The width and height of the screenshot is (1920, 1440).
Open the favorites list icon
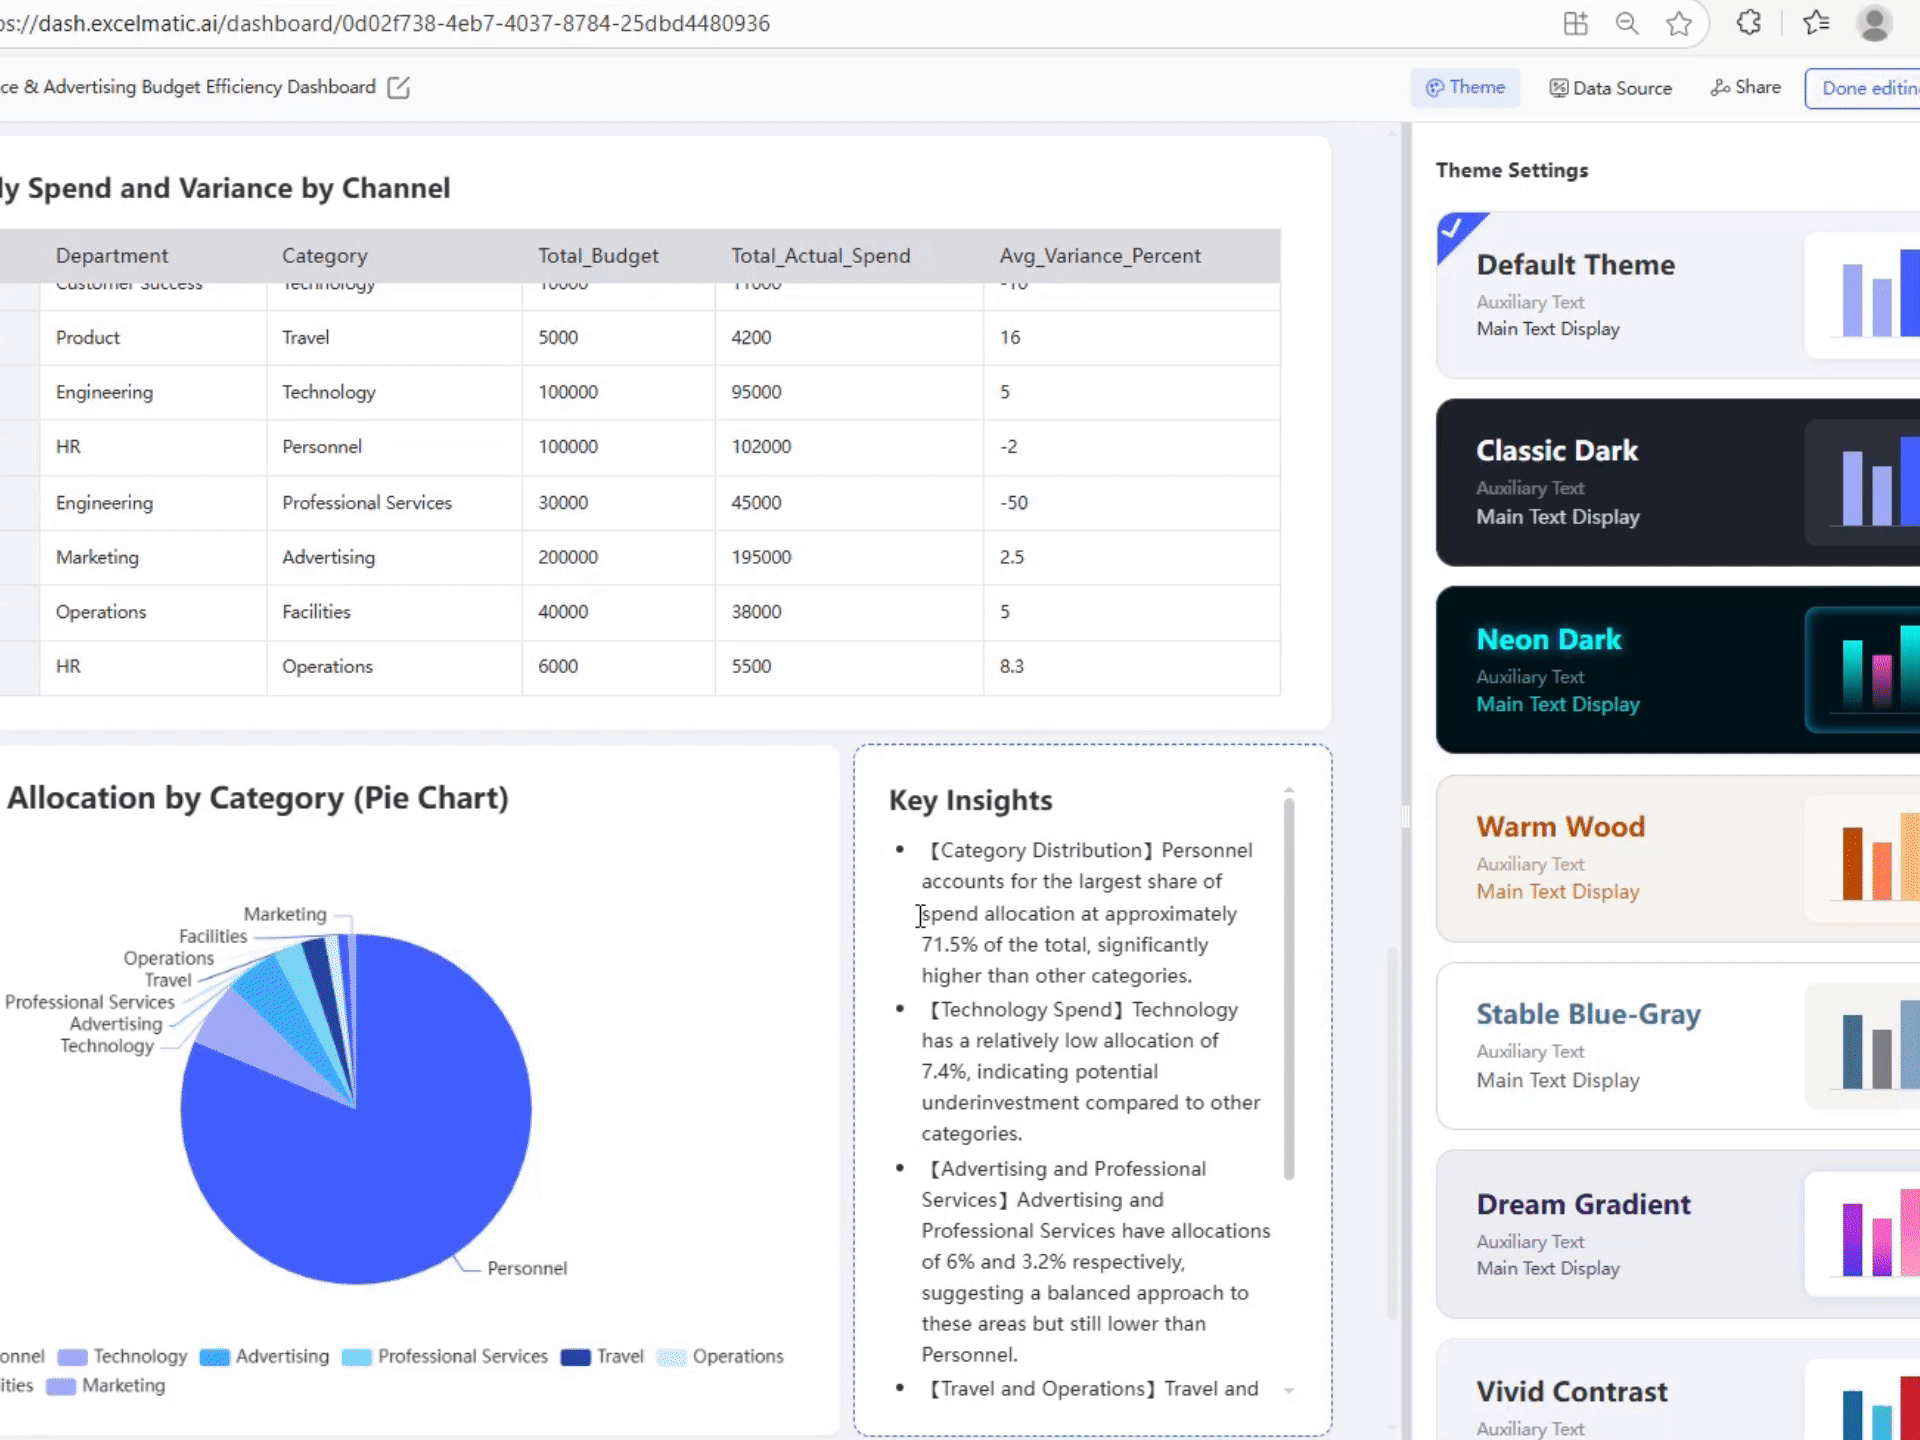[x=1816, y=23]
